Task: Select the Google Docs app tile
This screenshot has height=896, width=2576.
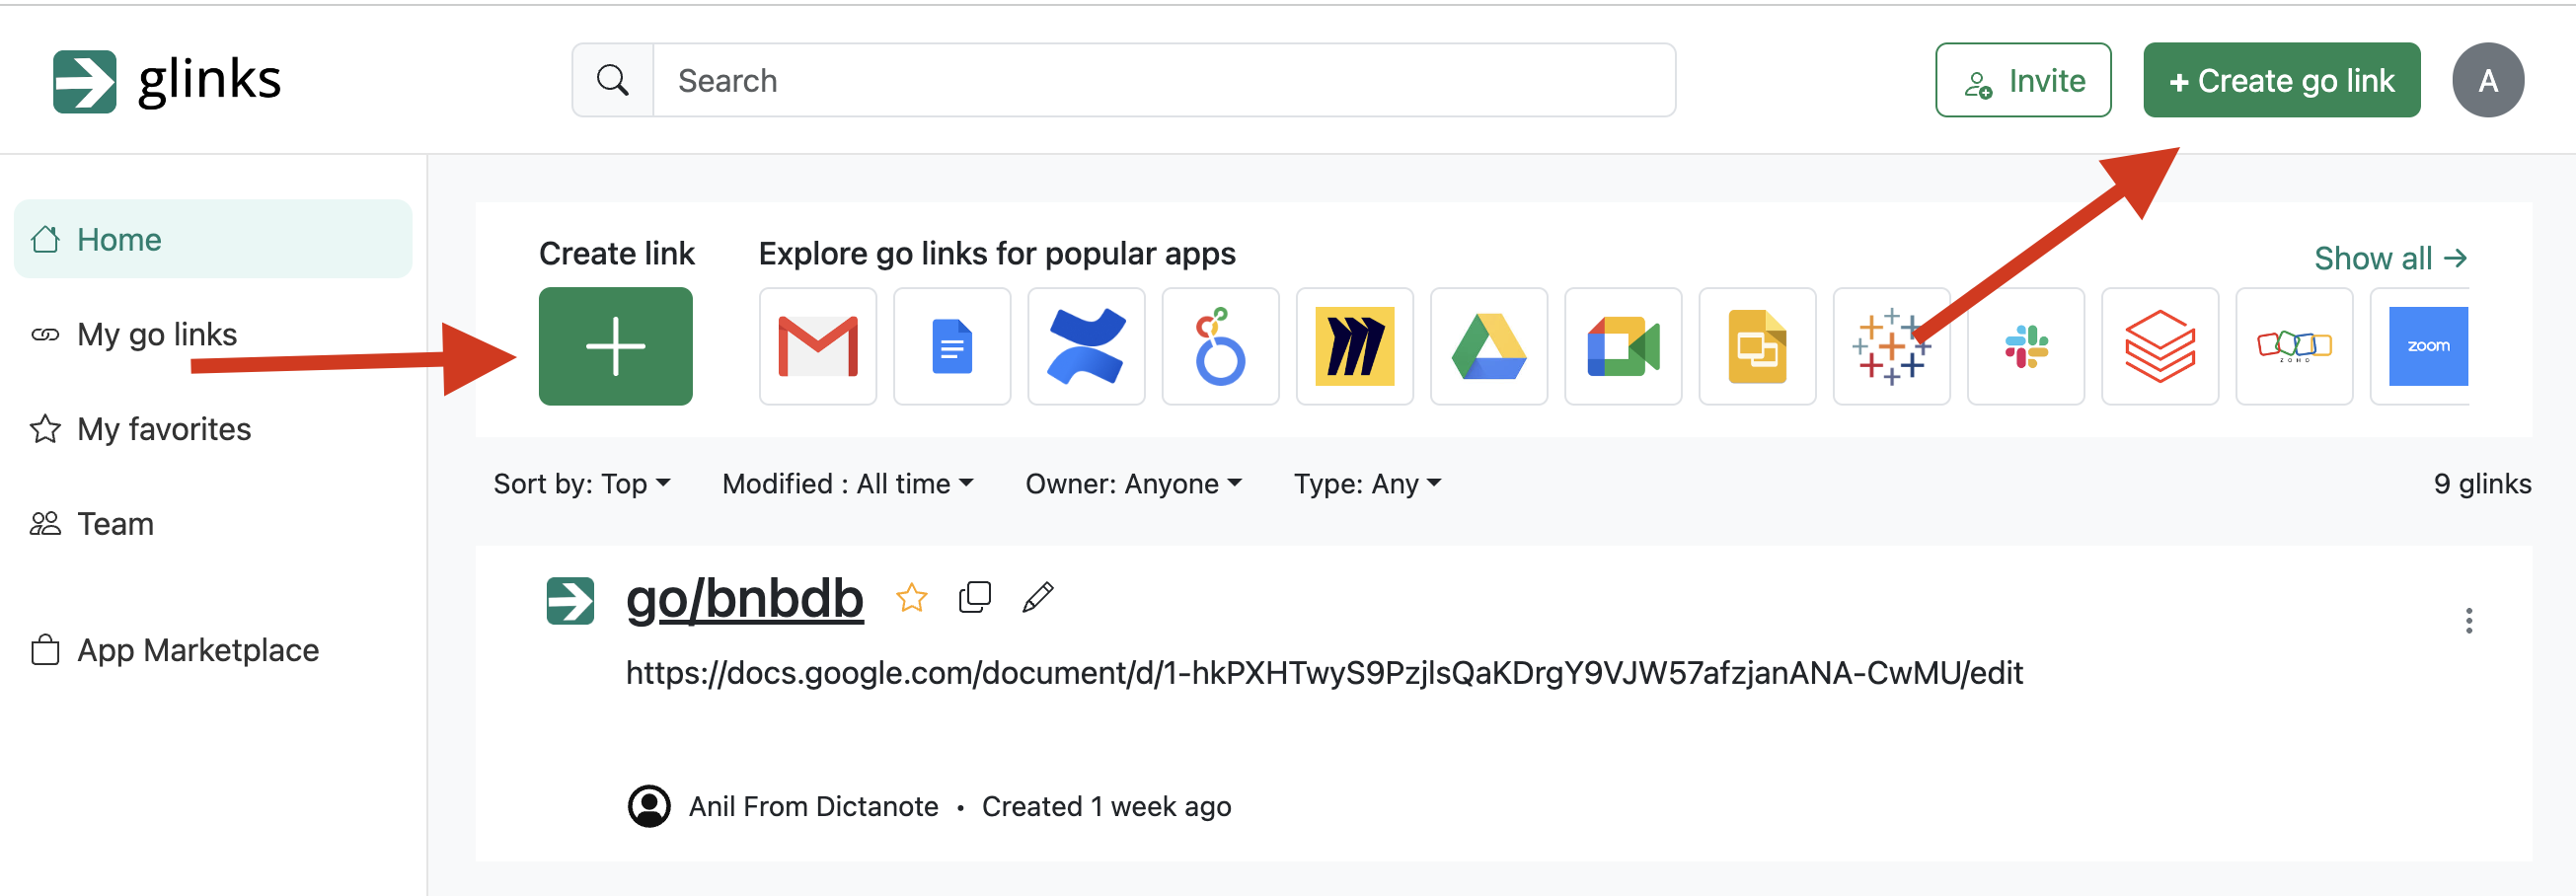Action: pyautogui.click(x=951, y=346)
